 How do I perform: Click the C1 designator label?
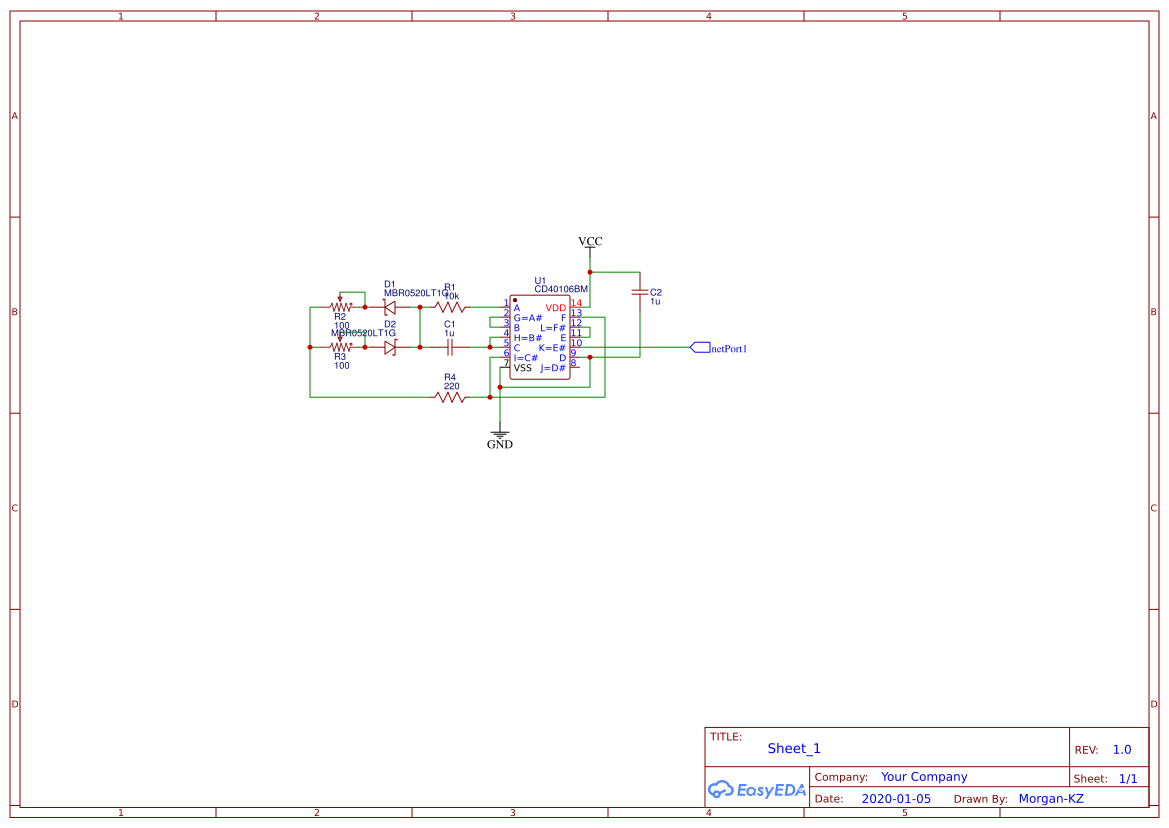tap(450, 324)
